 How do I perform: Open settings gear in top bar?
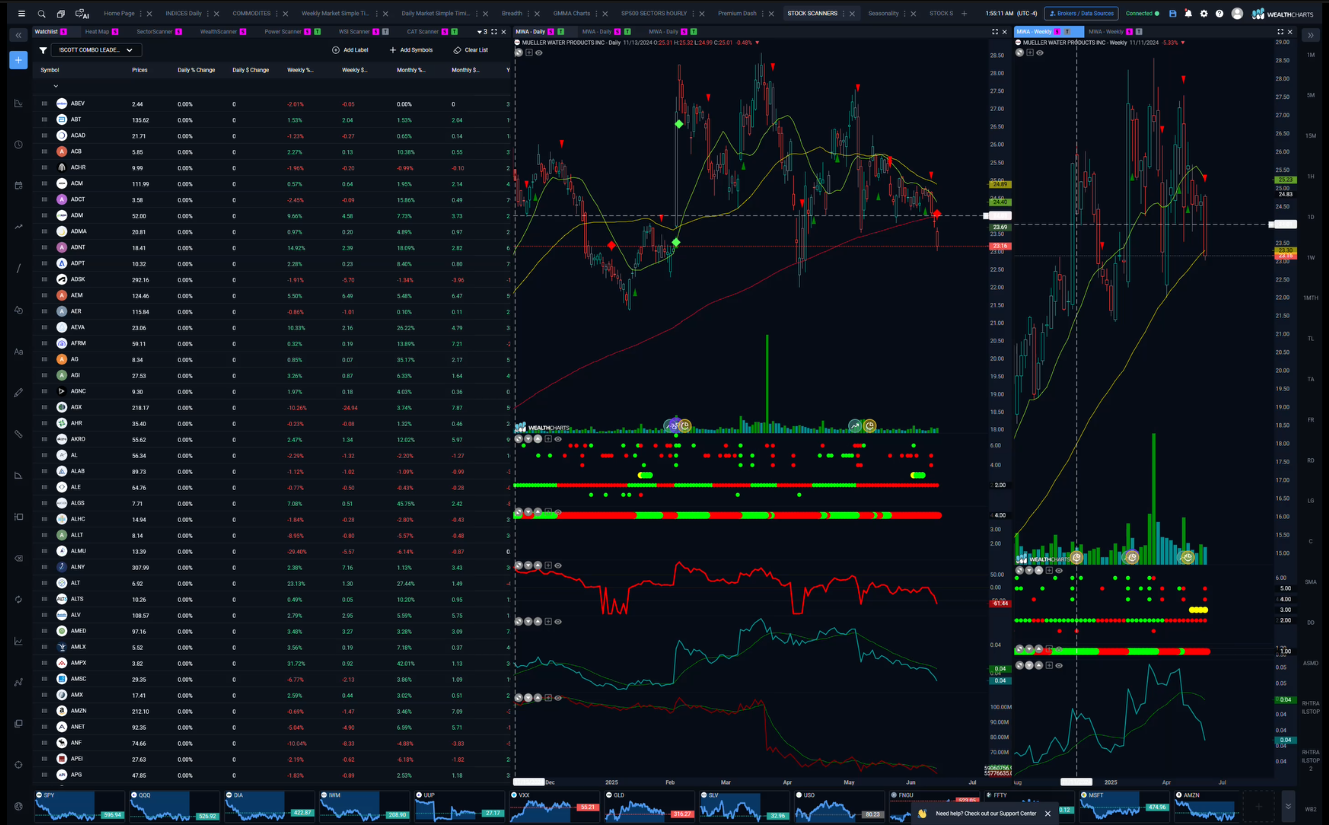(x=1204, y=14)
